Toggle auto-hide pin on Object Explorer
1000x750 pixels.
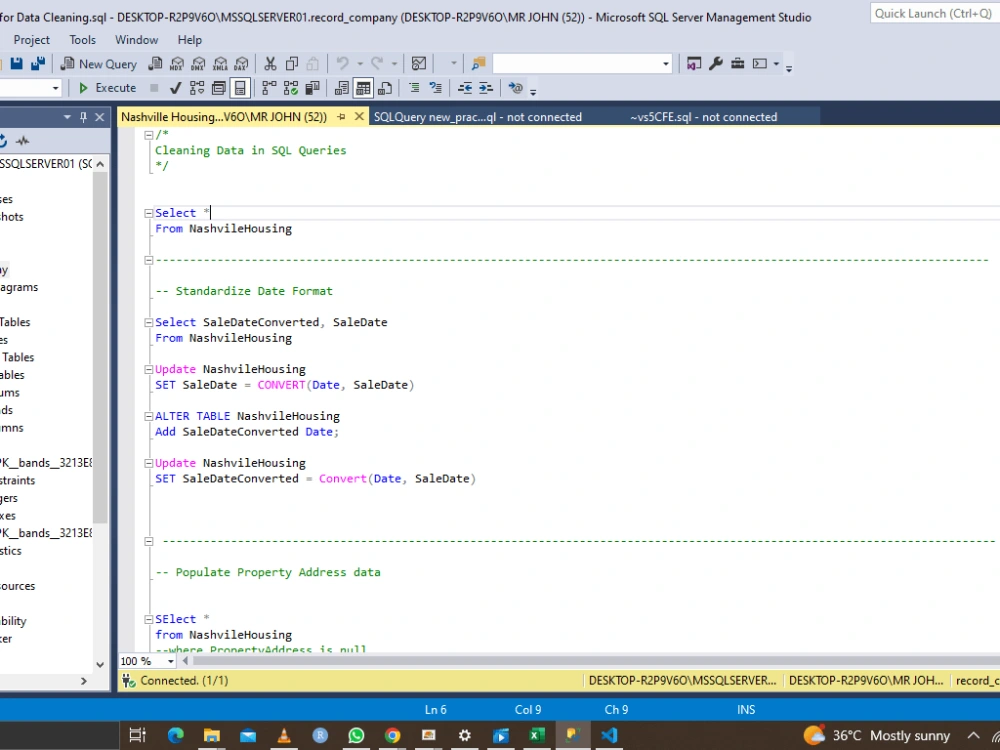point(83,117)
